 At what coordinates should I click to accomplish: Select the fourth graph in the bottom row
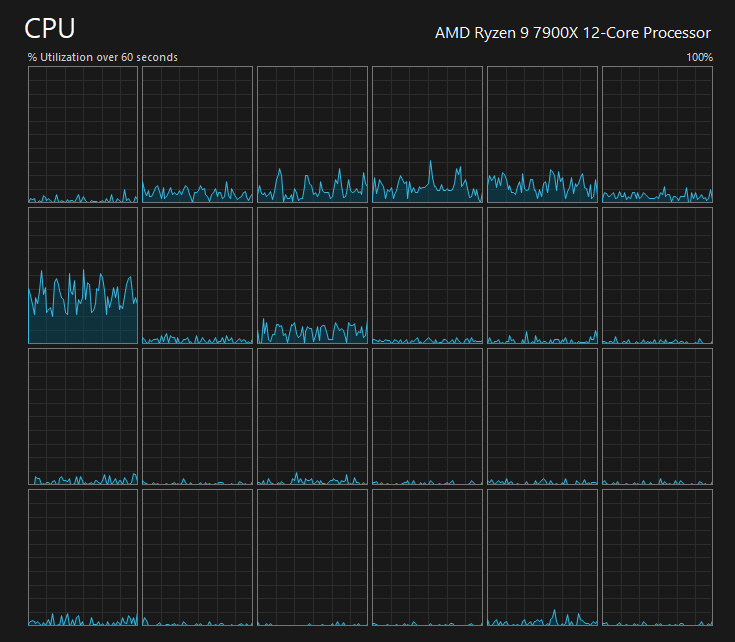(428, 558)
